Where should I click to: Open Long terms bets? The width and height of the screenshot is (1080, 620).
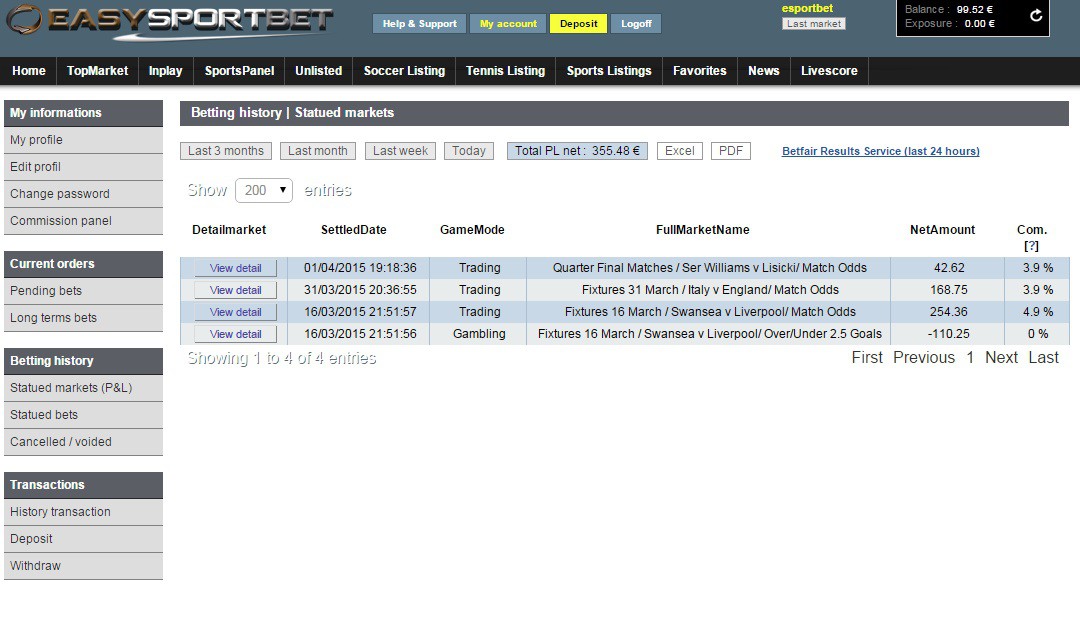coord(83,318)
